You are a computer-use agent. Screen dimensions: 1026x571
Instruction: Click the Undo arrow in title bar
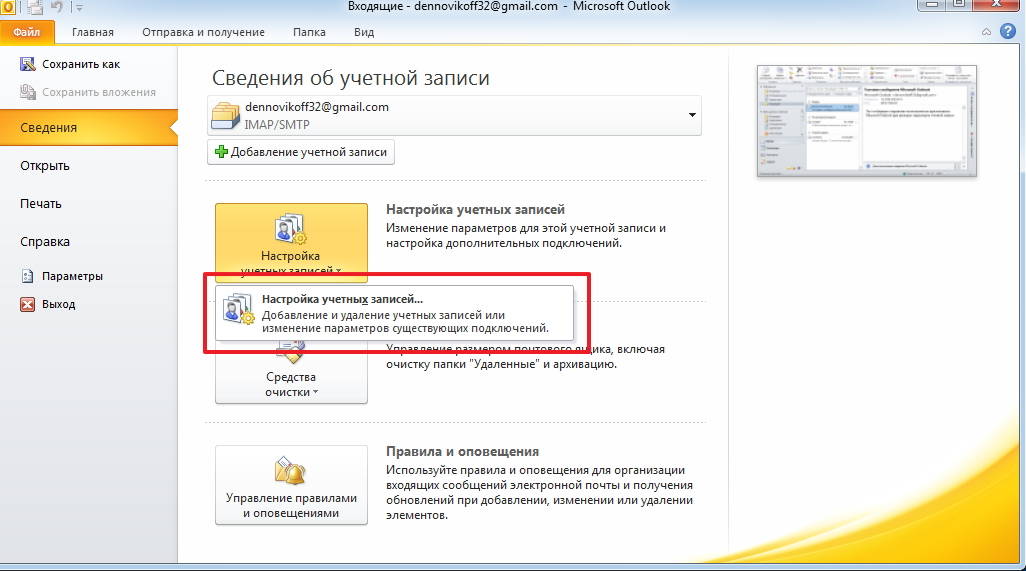pyautogui.click(x=57, y=8)
